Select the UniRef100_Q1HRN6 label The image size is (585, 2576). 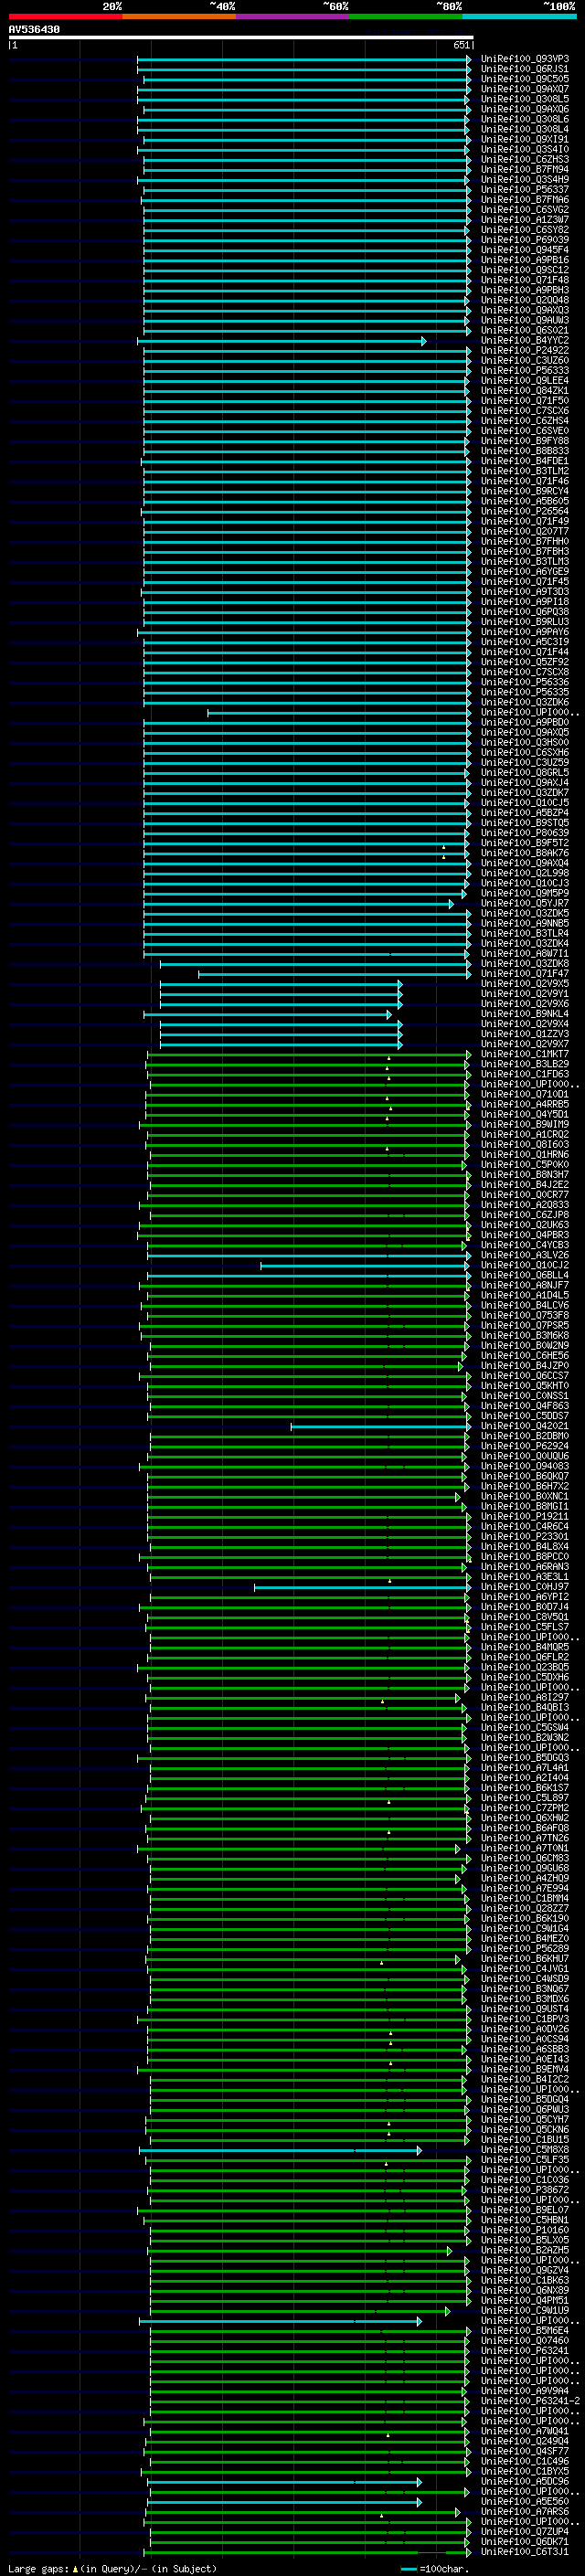[x=524, y=1154]
